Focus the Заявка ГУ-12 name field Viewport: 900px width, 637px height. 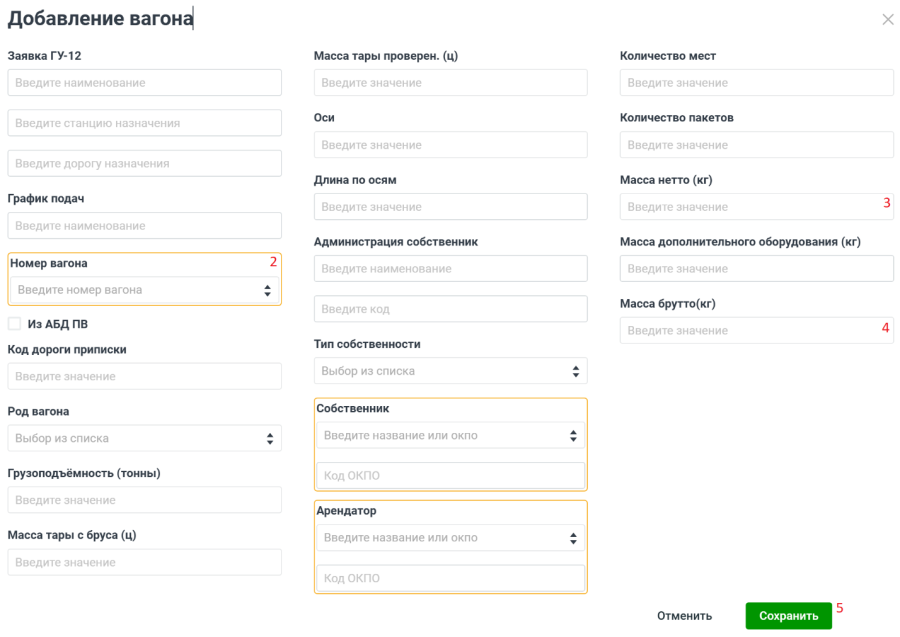click(x=145, y=83)
